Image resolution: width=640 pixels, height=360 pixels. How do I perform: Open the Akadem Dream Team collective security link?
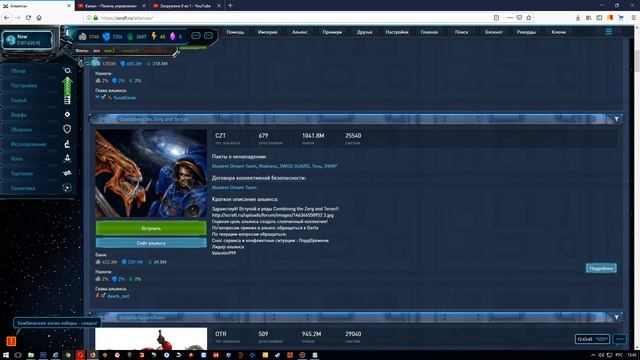234,187
